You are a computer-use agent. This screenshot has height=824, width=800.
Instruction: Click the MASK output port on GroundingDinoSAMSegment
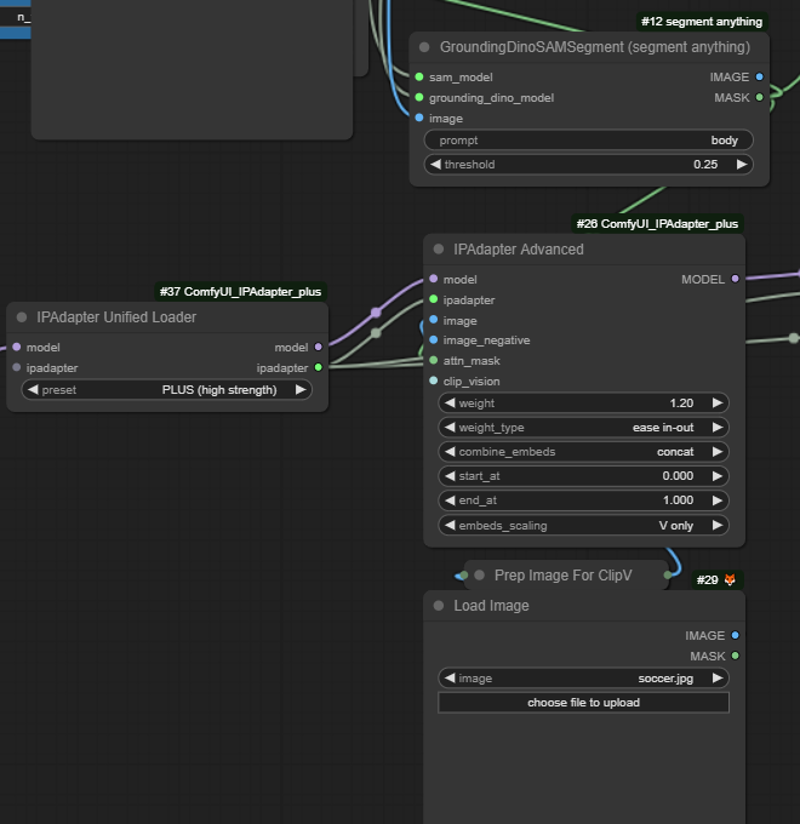coord(760,98)
